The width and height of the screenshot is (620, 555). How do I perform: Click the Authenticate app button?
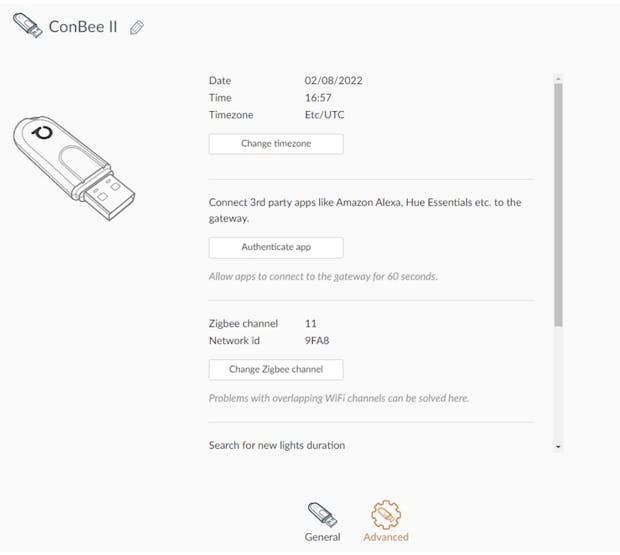[276, 247]
